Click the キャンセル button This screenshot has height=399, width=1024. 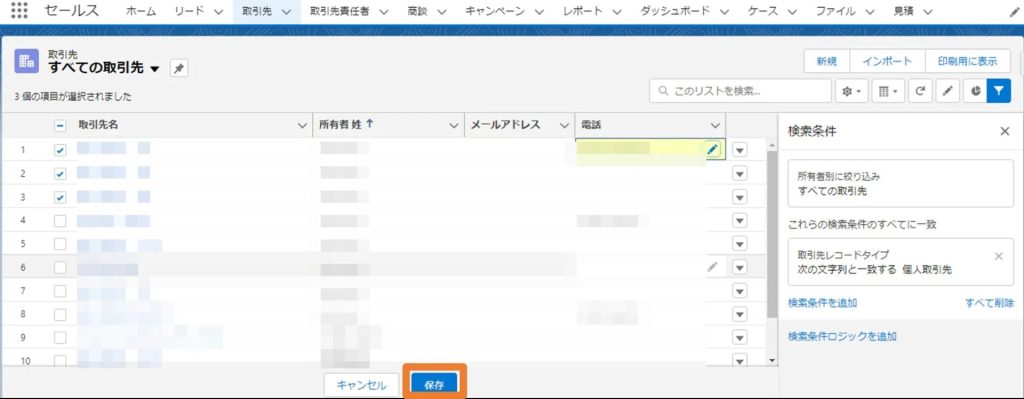pos(361,385)
